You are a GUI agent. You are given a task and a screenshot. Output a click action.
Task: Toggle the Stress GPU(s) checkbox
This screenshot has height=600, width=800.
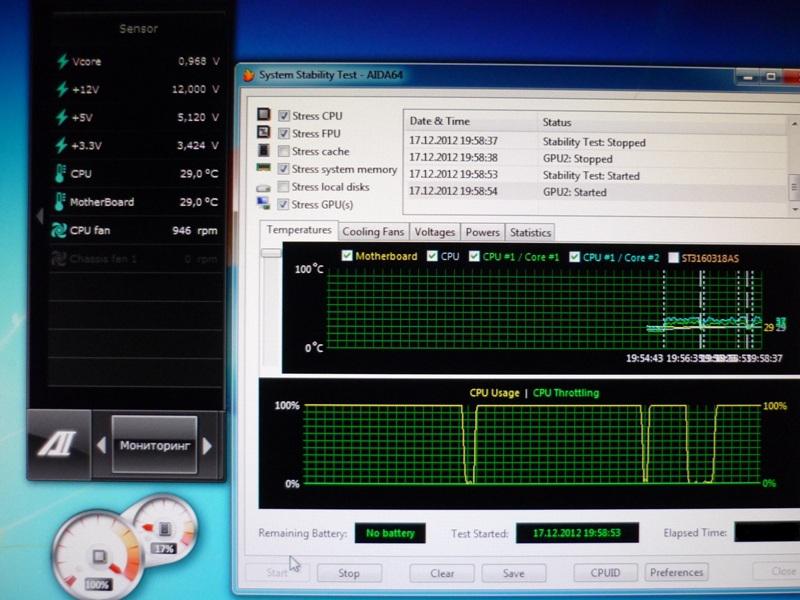283,205
